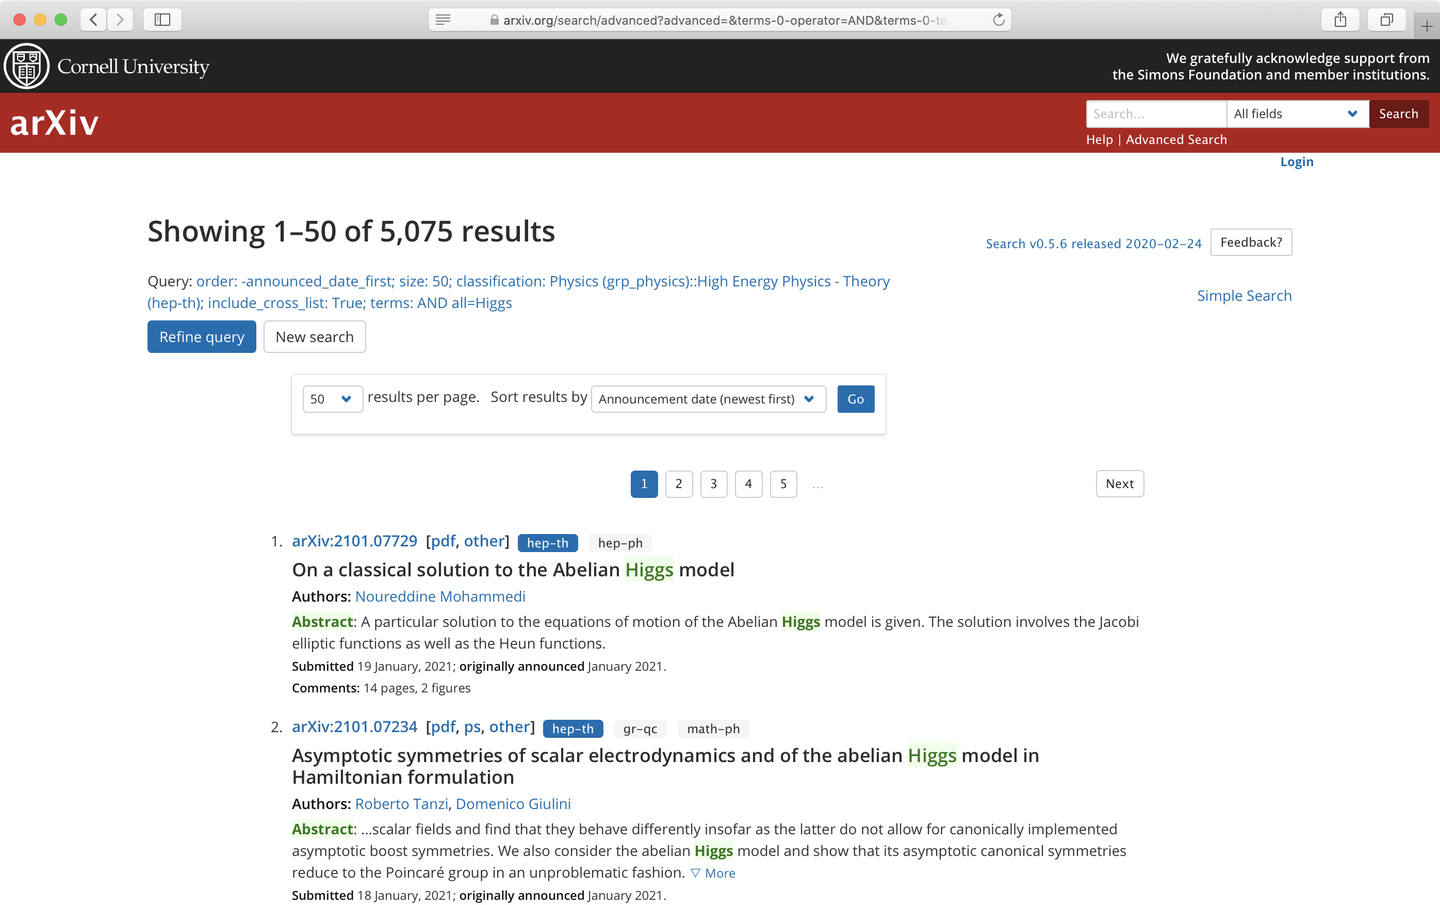This screenshot has width=1440, height=905.
Task: Click the 'Asymptotic symmetries of scalar electrodynamics' title
Action: coord(666,767)
